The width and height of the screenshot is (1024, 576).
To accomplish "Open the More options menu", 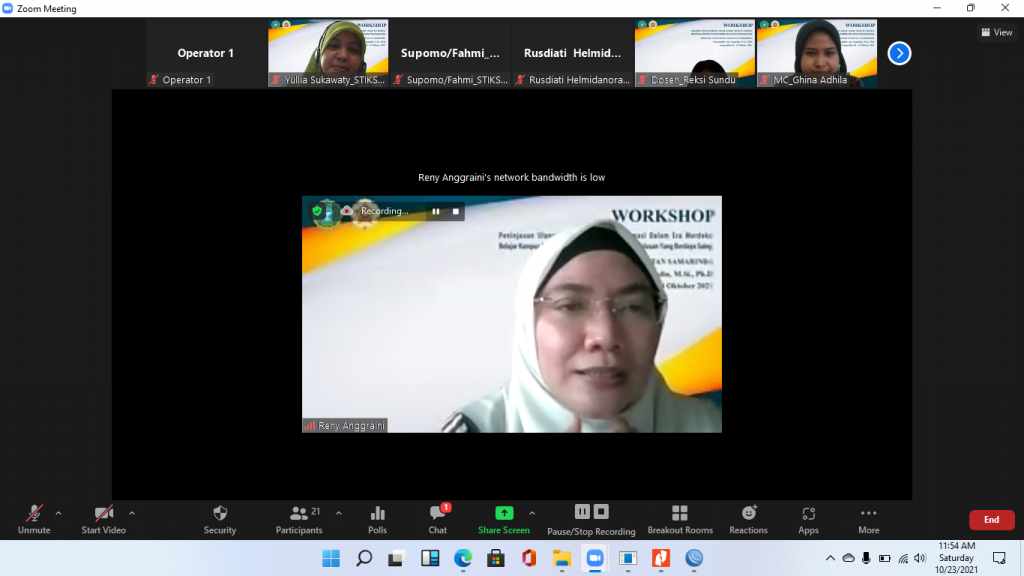I will point(868,518).
